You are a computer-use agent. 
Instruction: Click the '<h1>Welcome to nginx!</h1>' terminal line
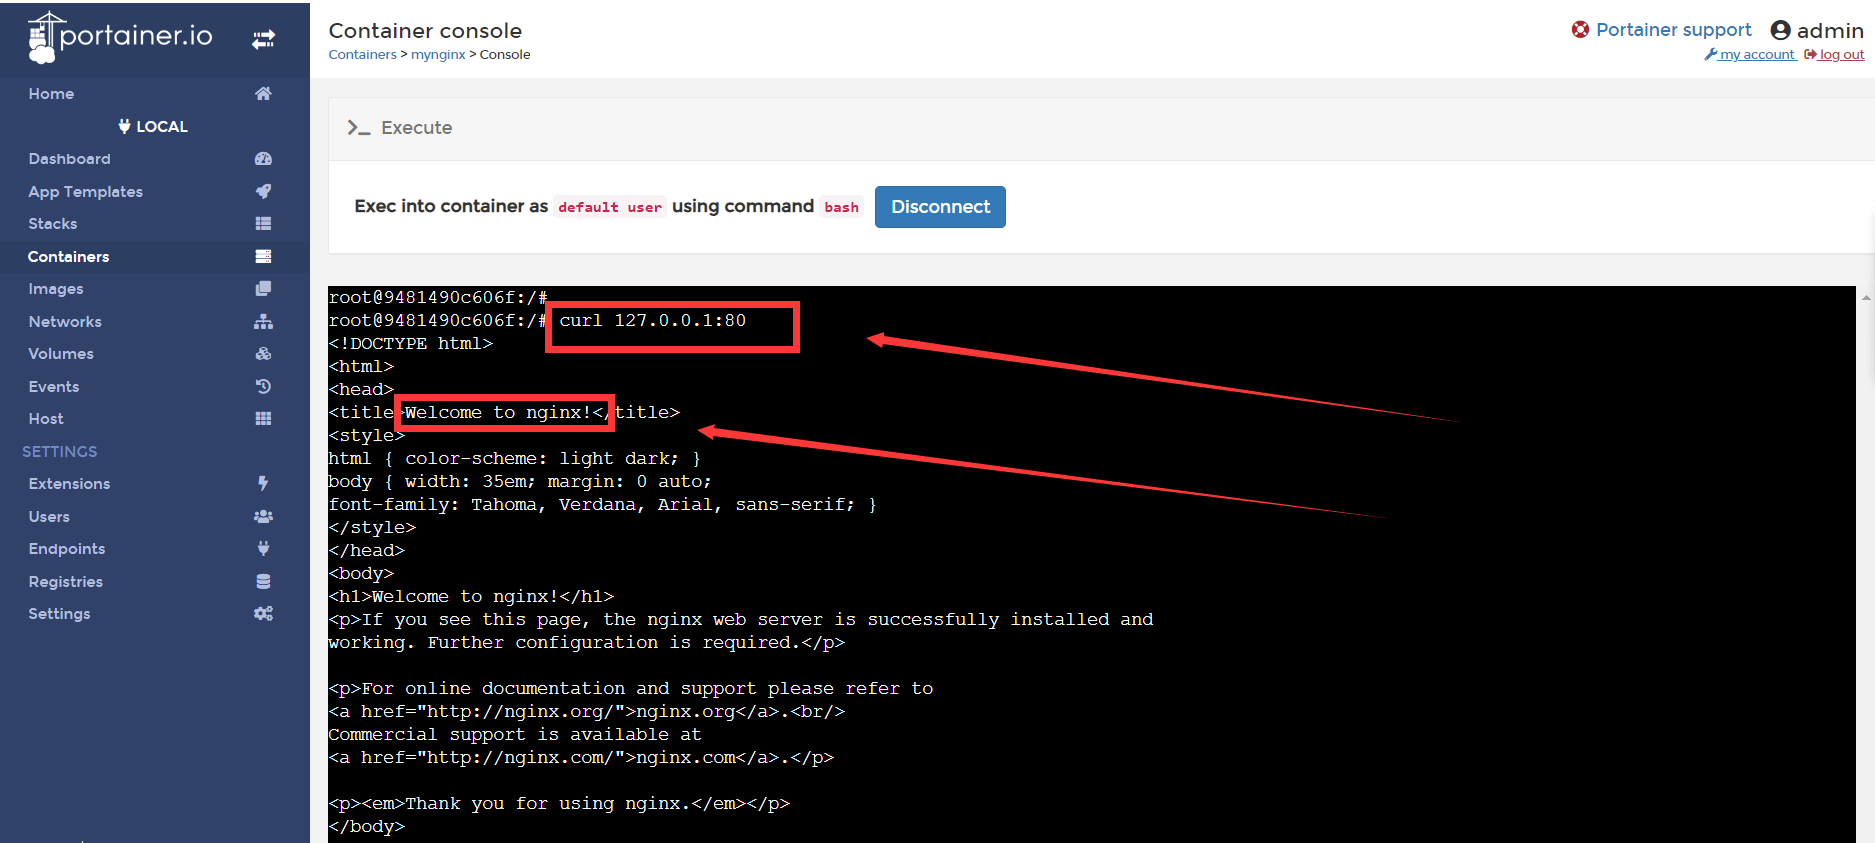click(471, 596)
